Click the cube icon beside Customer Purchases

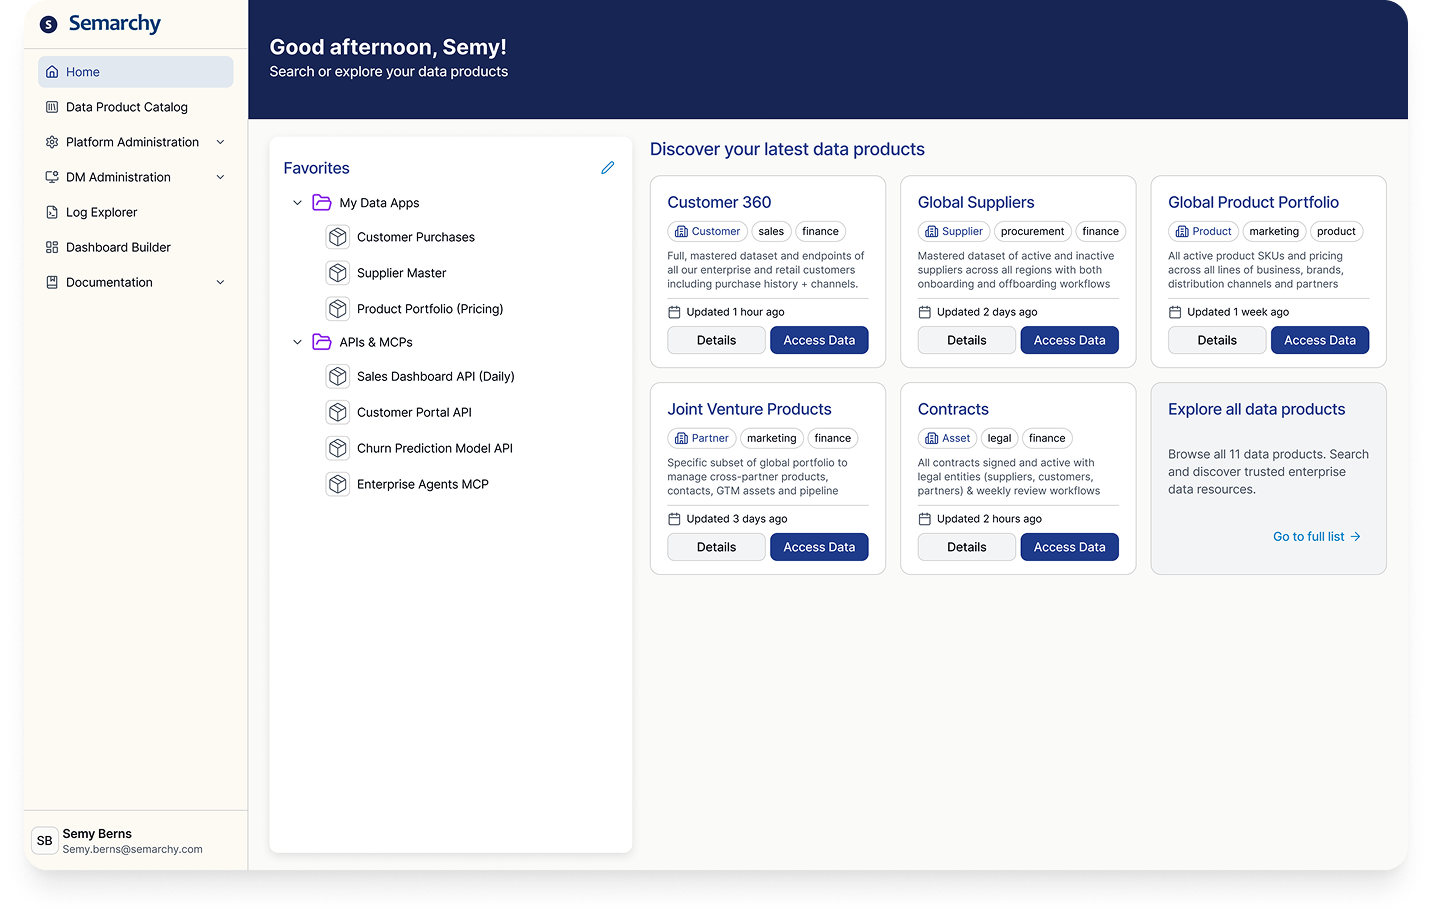338,237
